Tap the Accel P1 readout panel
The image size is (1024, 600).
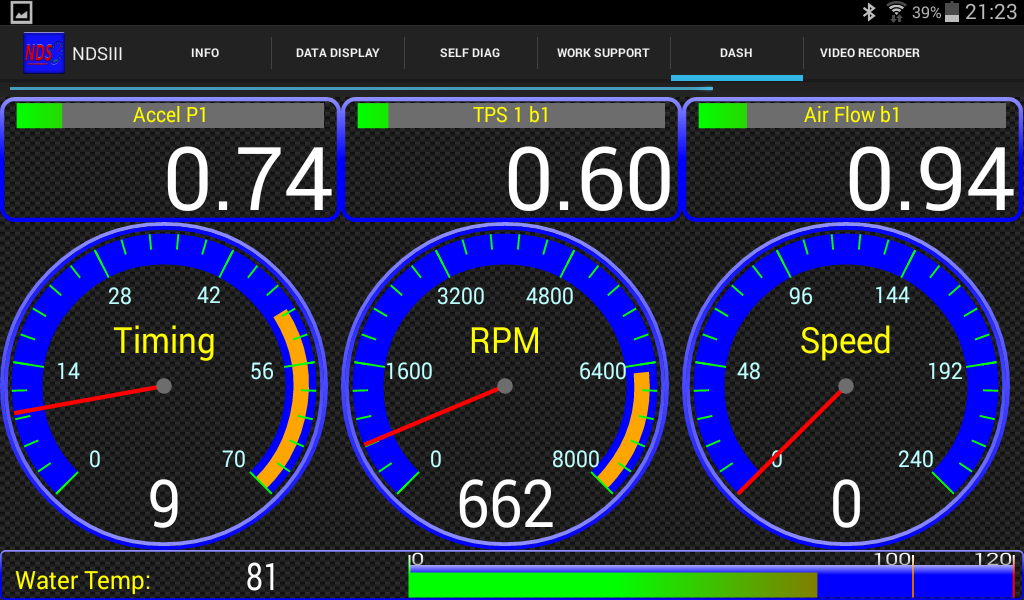click(171, 160)
